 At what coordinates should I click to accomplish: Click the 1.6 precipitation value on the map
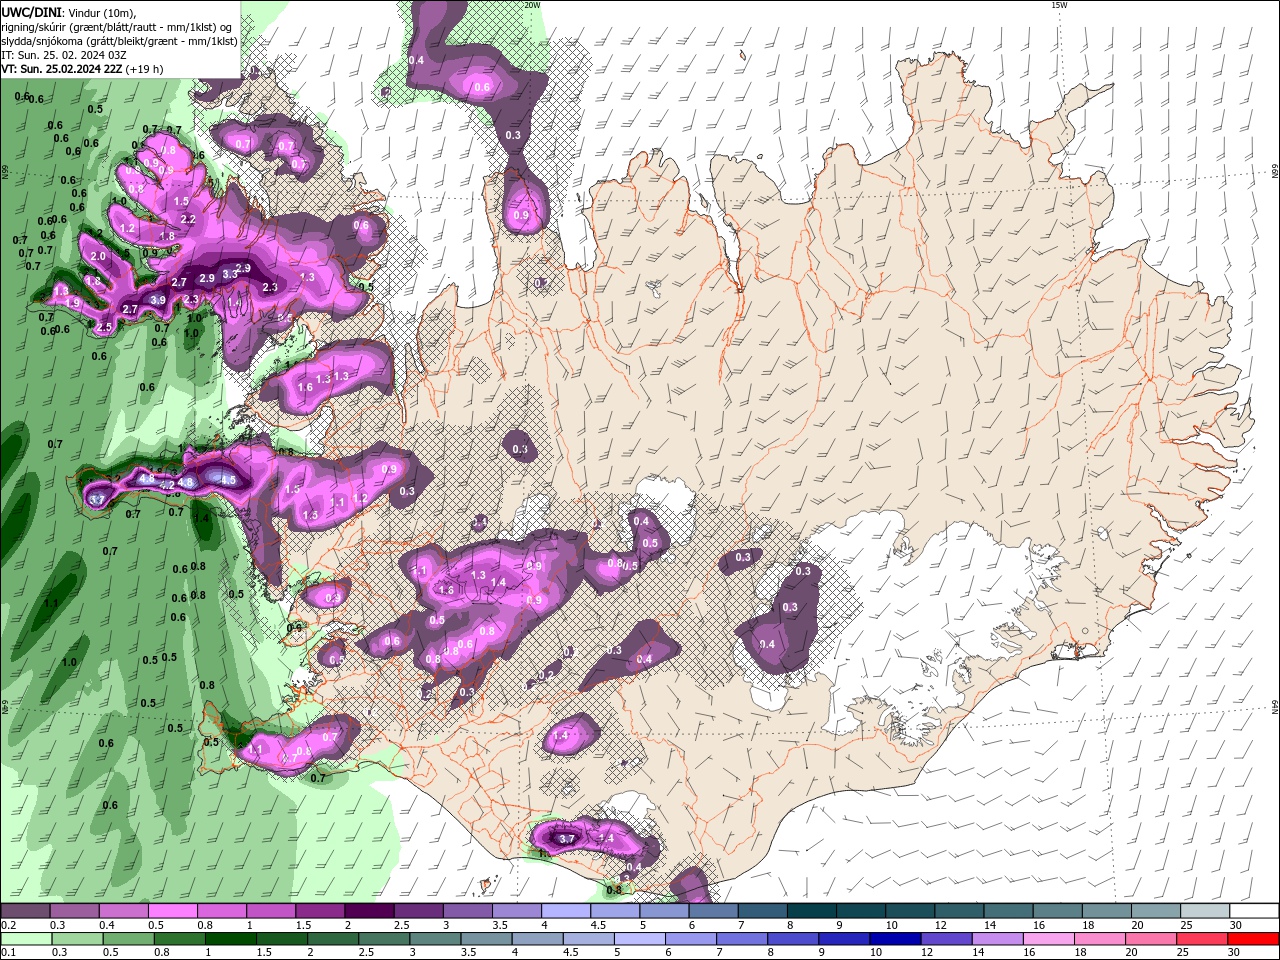pyautogui.click(x=306, y=387)
